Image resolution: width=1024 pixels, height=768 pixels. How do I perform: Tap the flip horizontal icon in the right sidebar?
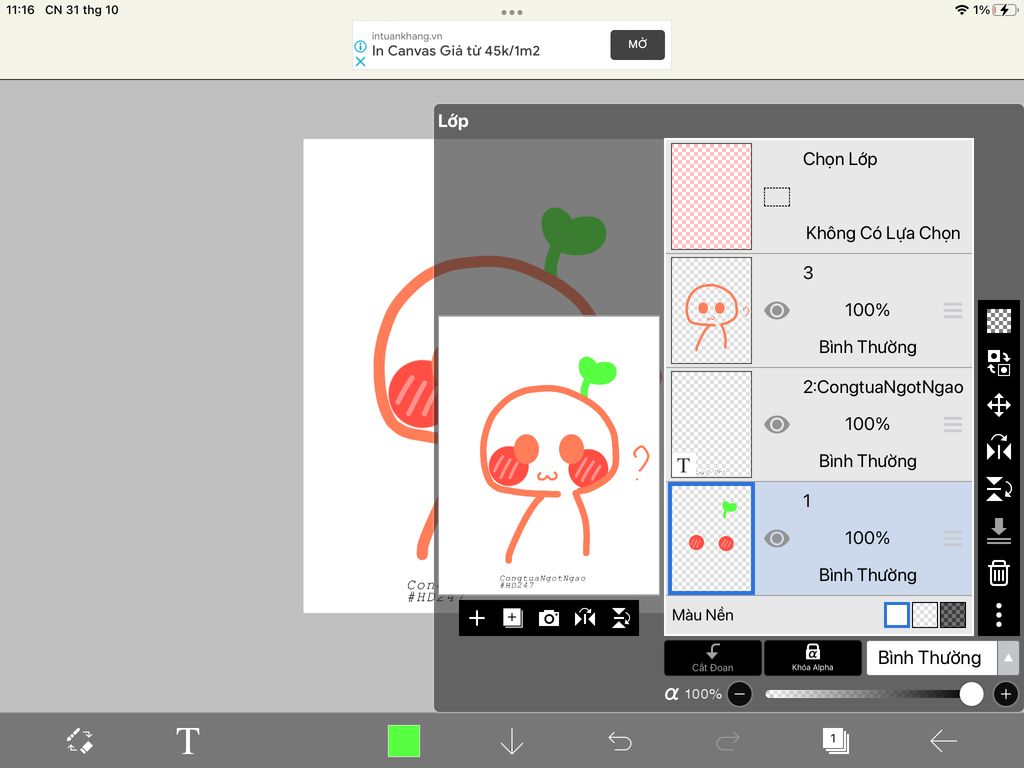[999, 447]
